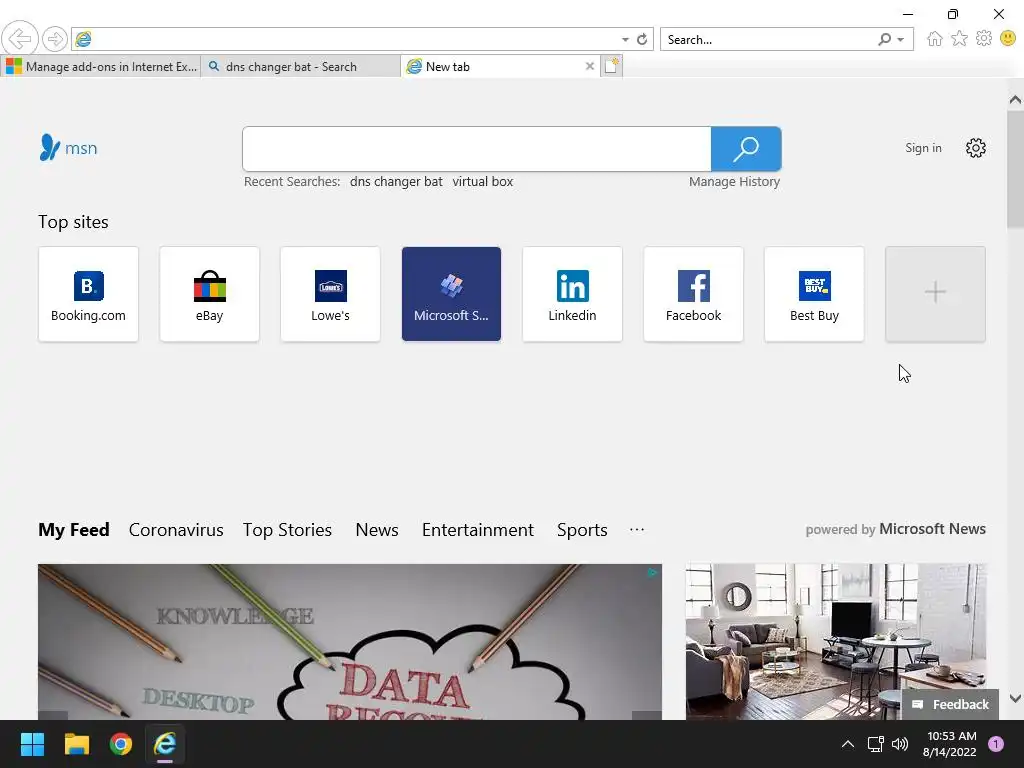Select the Entertainment feed tab
Viewport: 1024px width, 768px height.
tap(477, 530)
